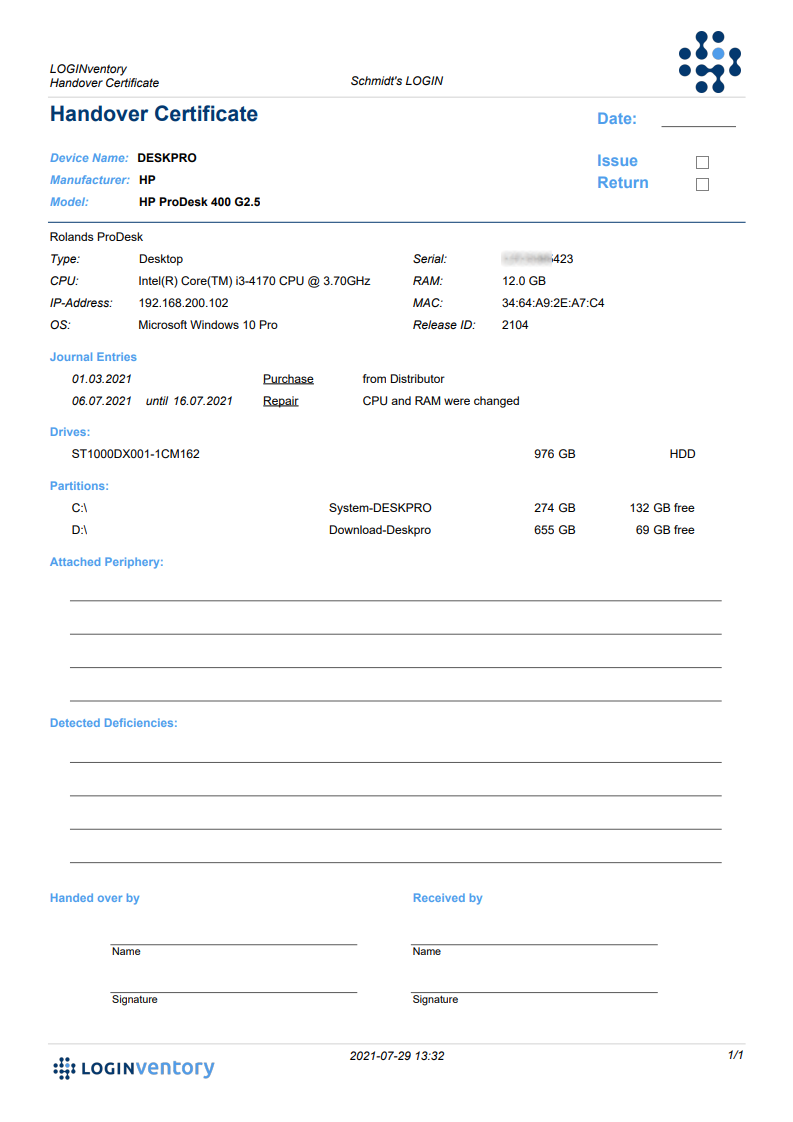Click the LOGINventory dotted logo top right
This screenshot has height=1122, width=793.
pos(709,62)
